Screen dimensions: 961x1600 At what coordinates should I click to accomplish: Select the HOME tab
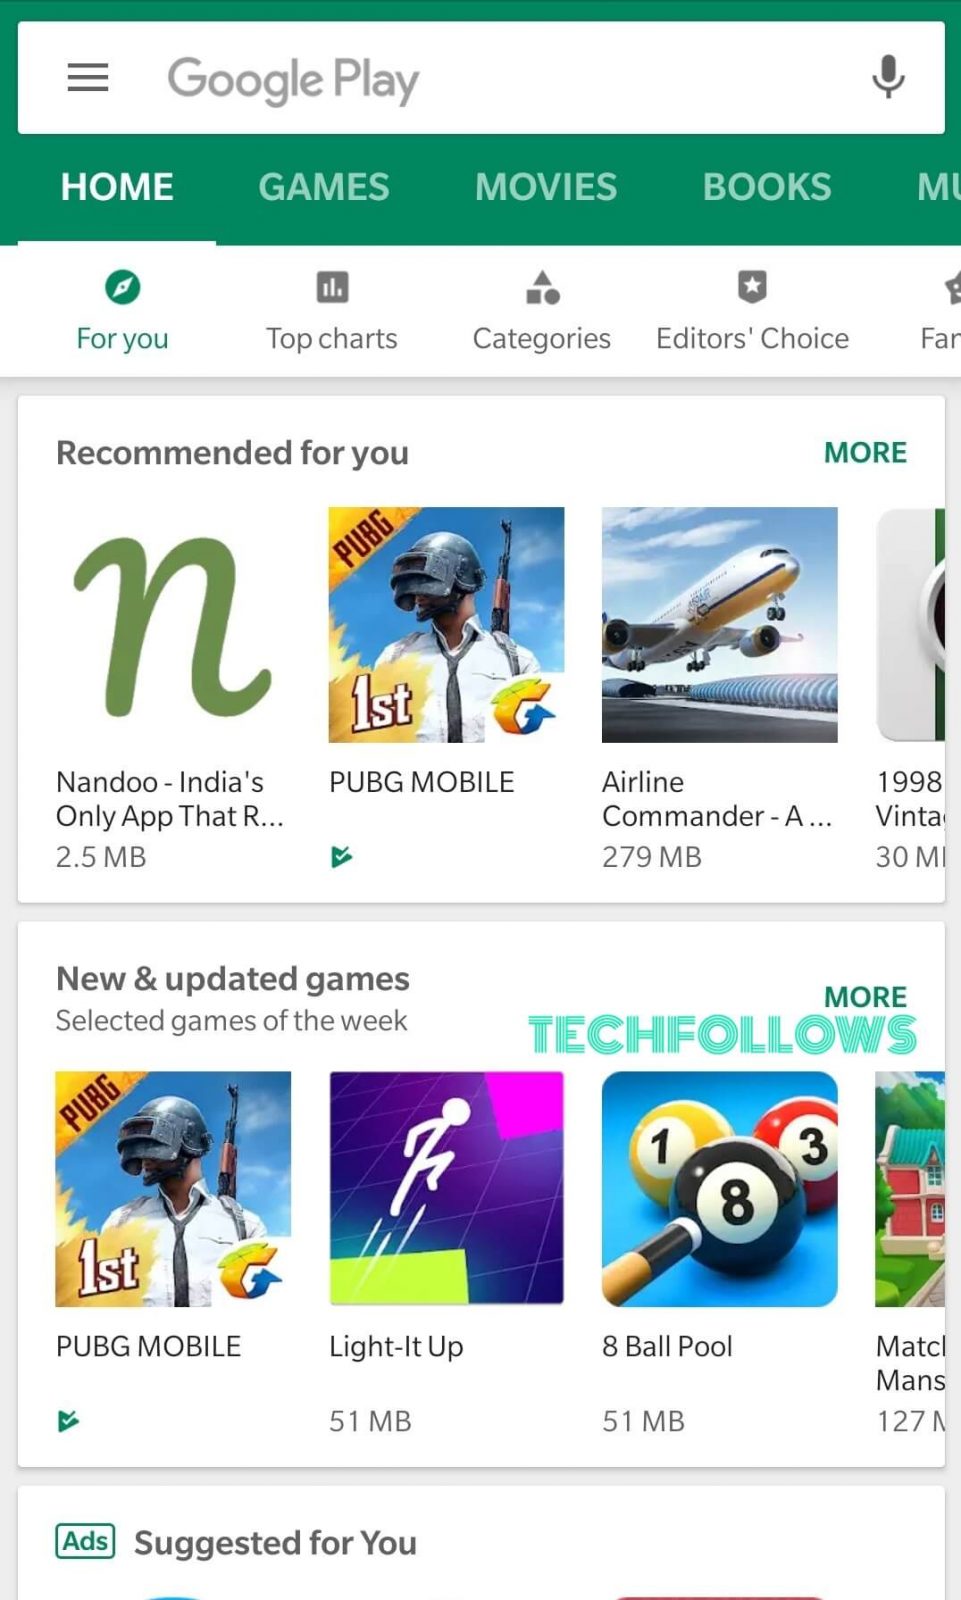117,187
